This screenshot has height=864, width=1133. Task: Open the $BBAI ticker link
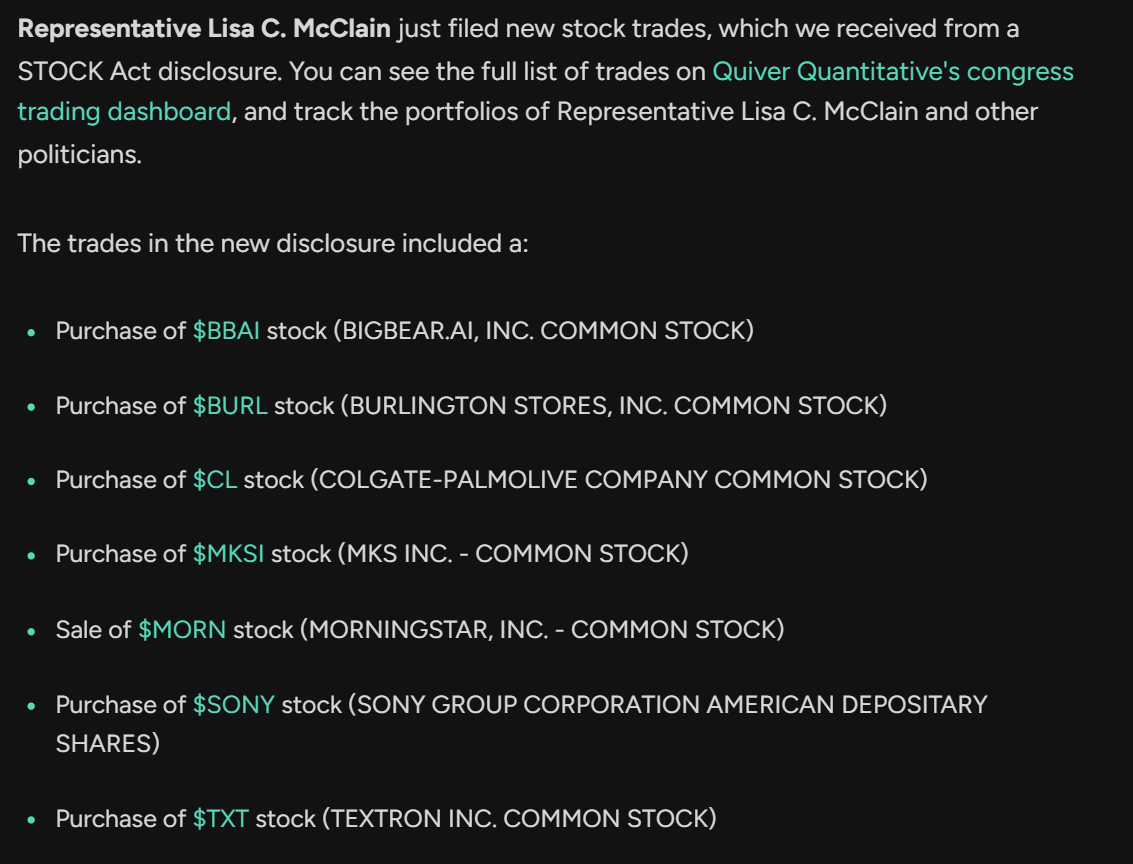(226, 331)
